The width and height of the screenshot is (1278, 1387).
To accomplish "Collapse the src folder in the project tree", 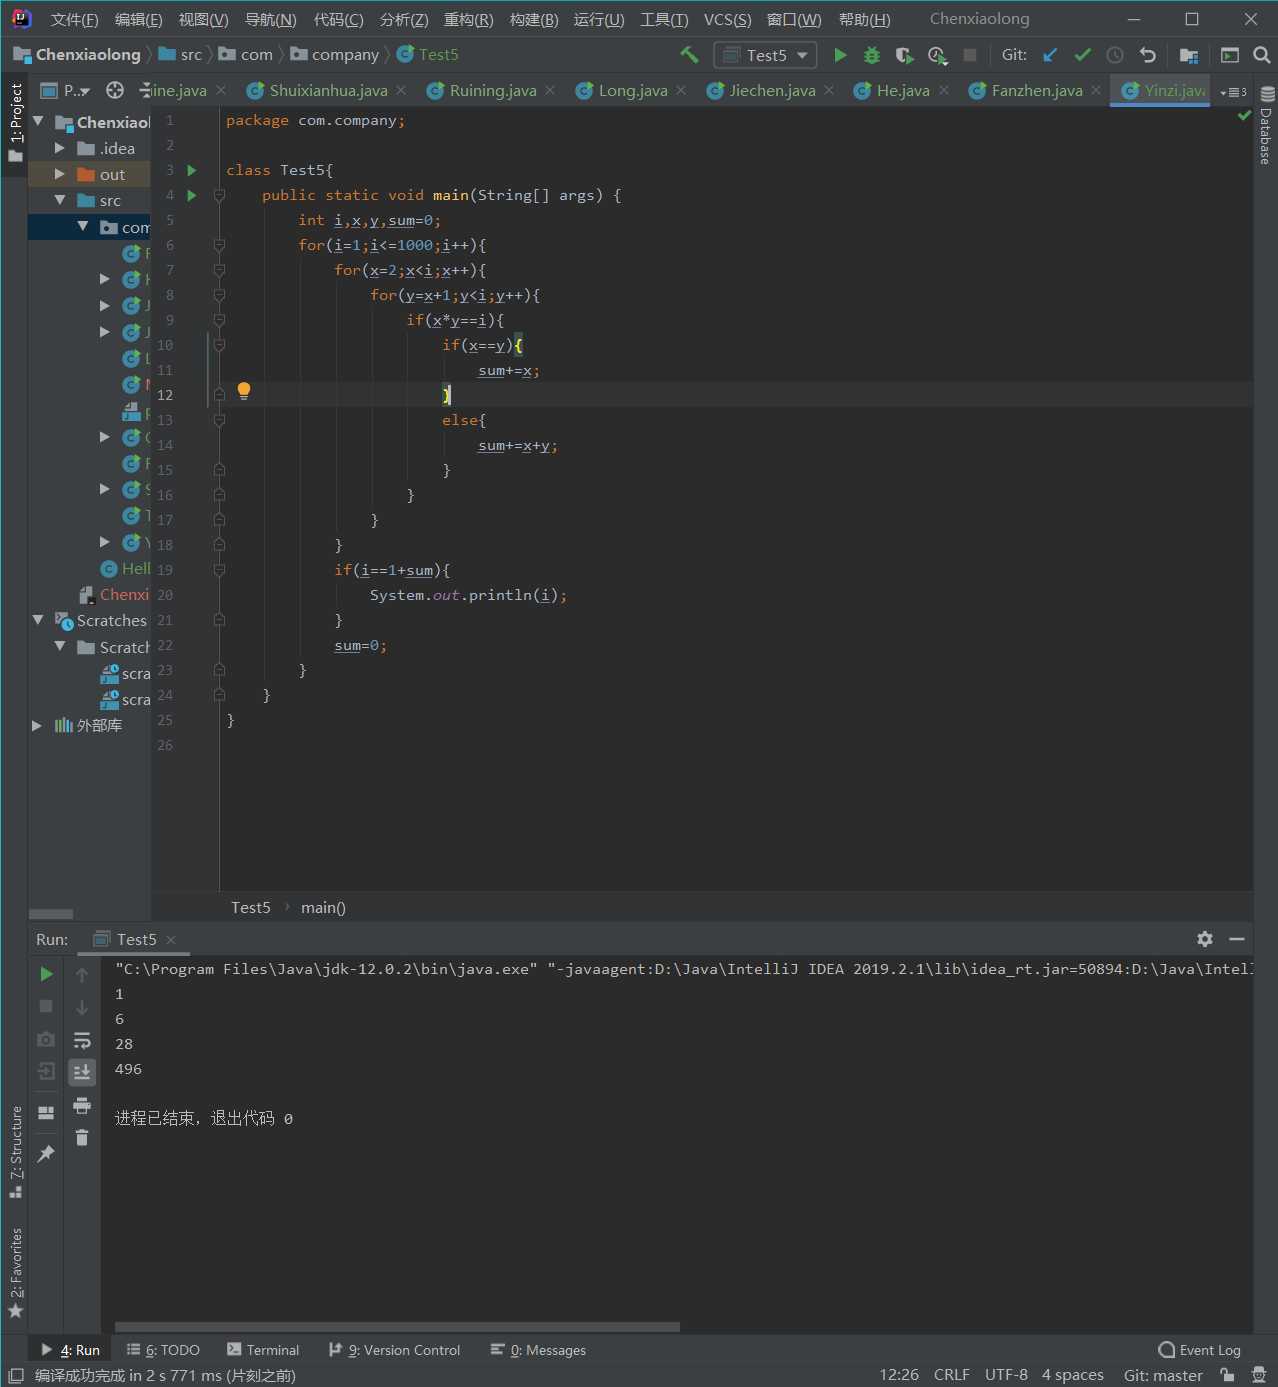I will tap(60, 200).
